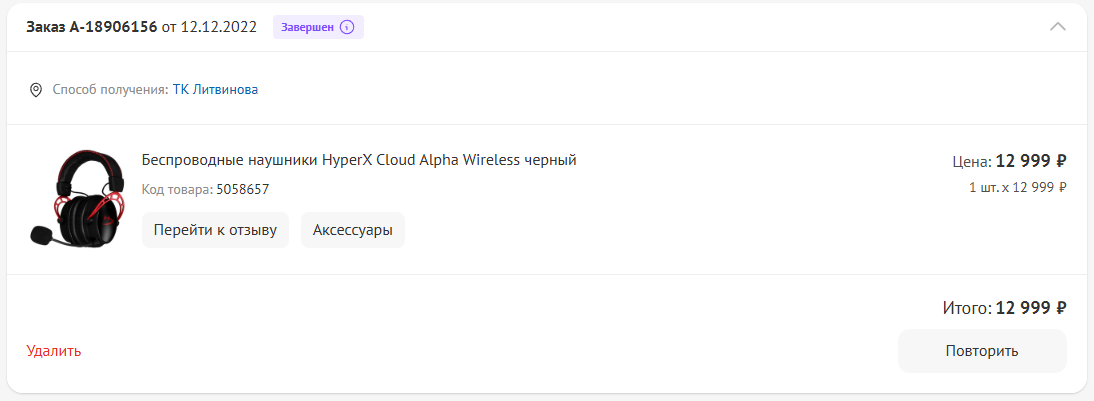The image size is (1094, 401).
Task: Click the location pin icon
Action: coord(36,90)
